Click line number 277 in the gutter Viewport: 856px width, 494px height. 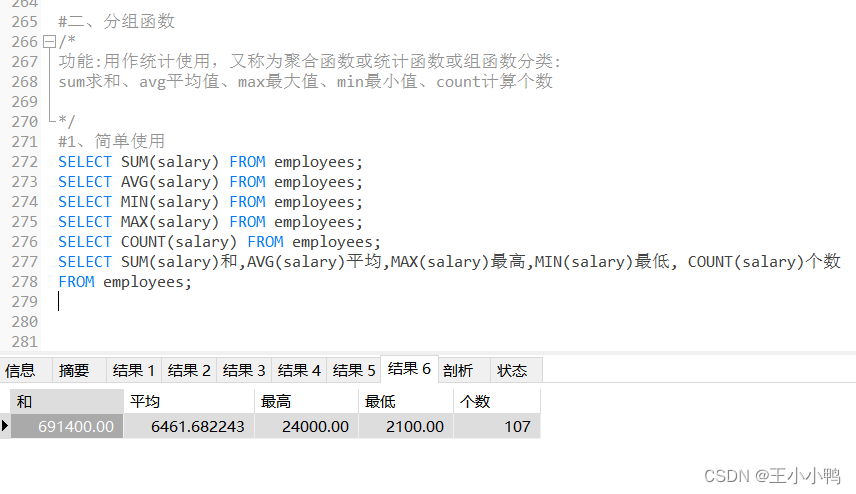[25, 261]
